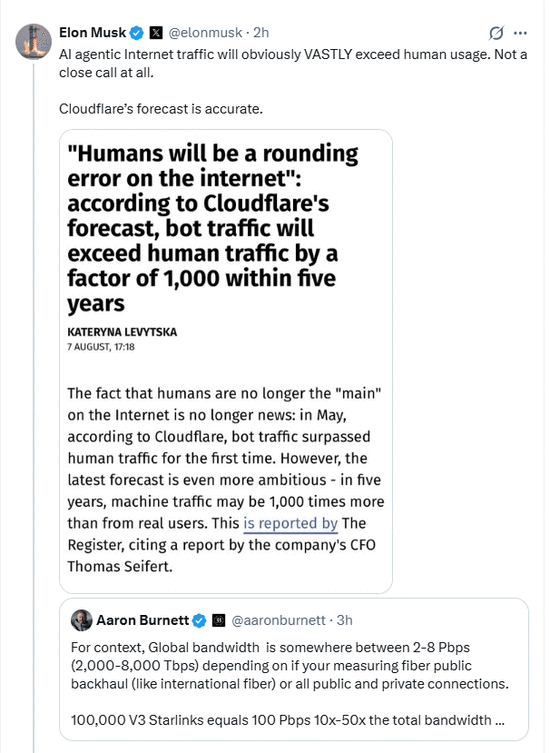The height and width of the screenshot is (753, 550).
Task: Open the Elon Musk display name link
Action: (x=92, y=33)
